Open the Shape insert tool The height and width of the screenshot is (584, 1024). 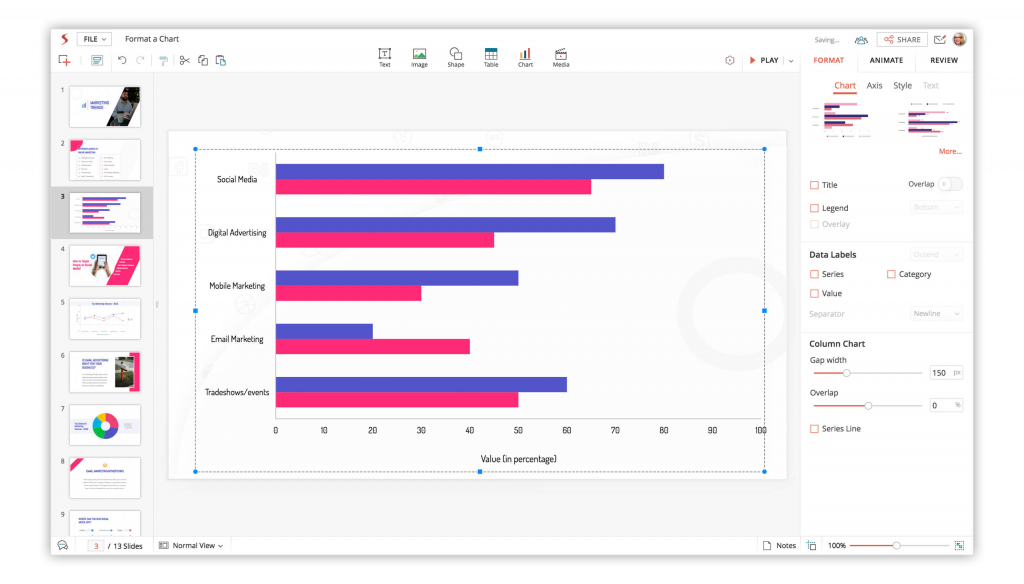coord(455,56)
